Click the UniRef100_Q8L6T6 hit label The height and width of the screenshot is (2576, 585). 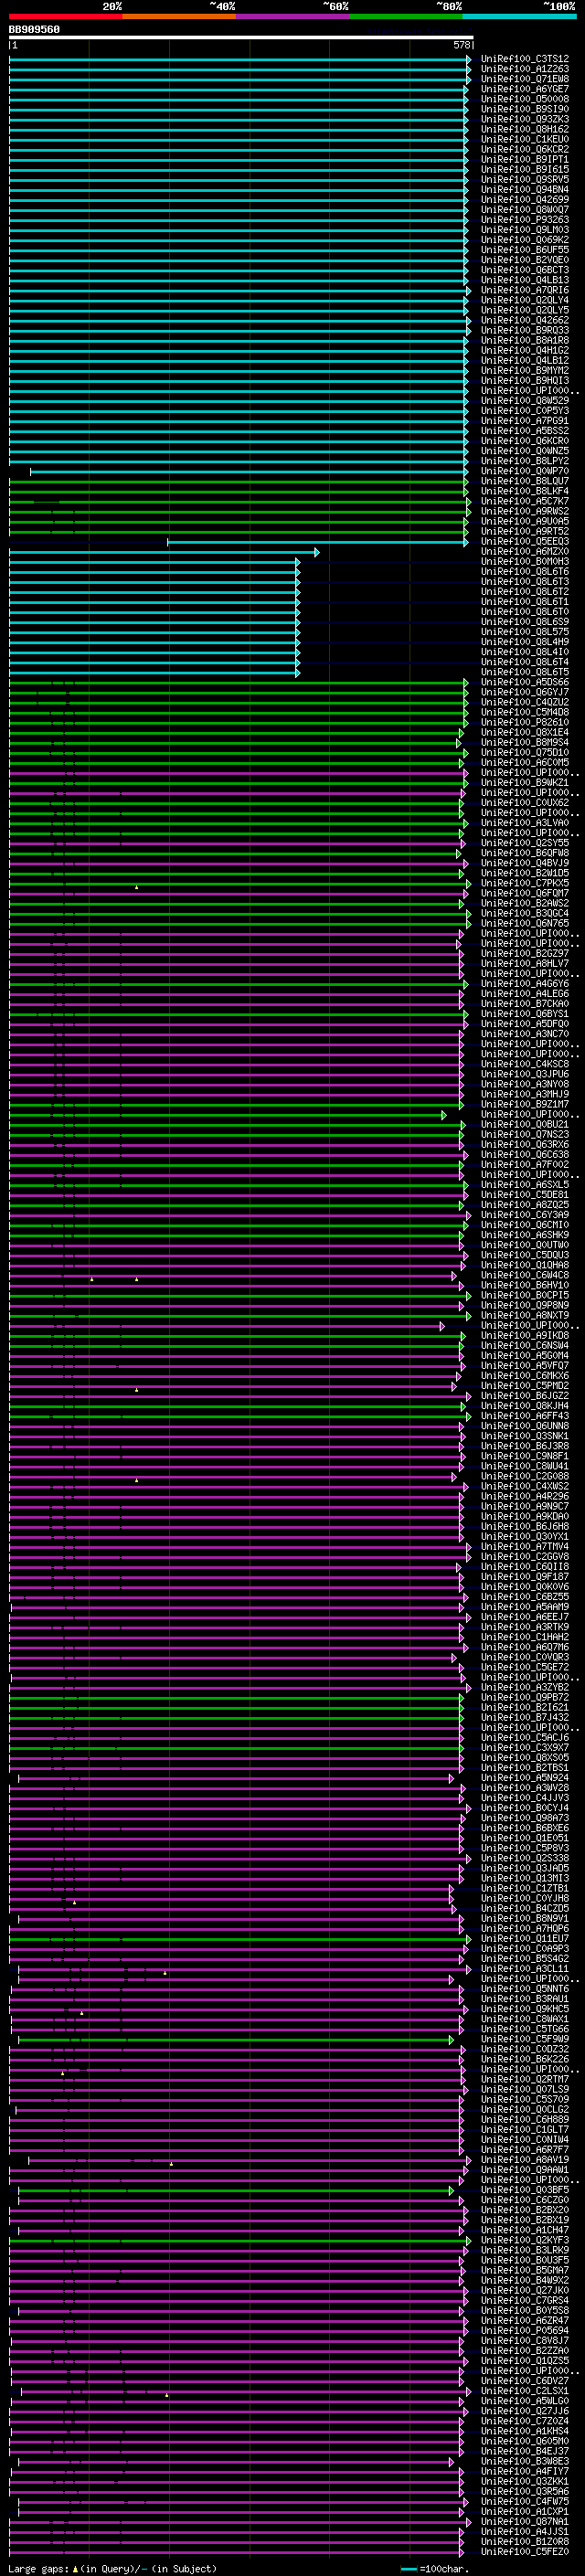pos(525,571)
